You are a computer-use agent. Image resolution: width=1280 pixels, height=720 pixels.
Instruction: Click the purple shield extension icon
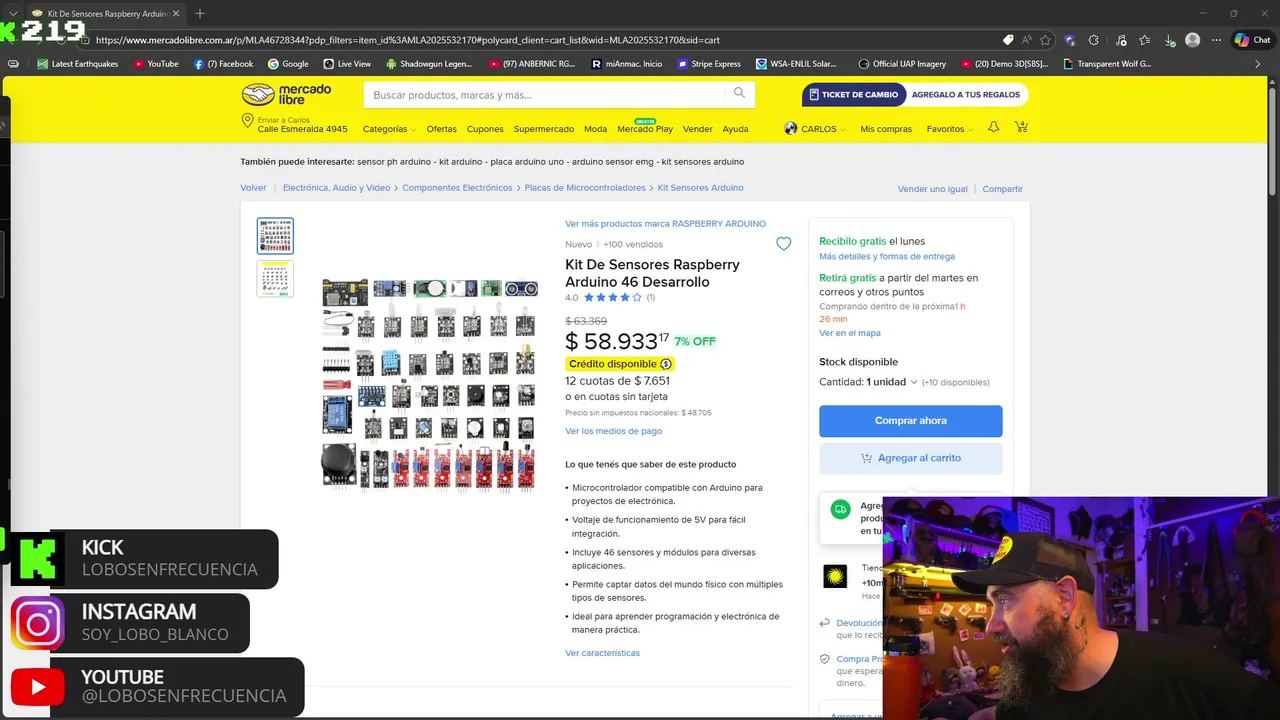pyautogui.click(x=1070, y=40)
